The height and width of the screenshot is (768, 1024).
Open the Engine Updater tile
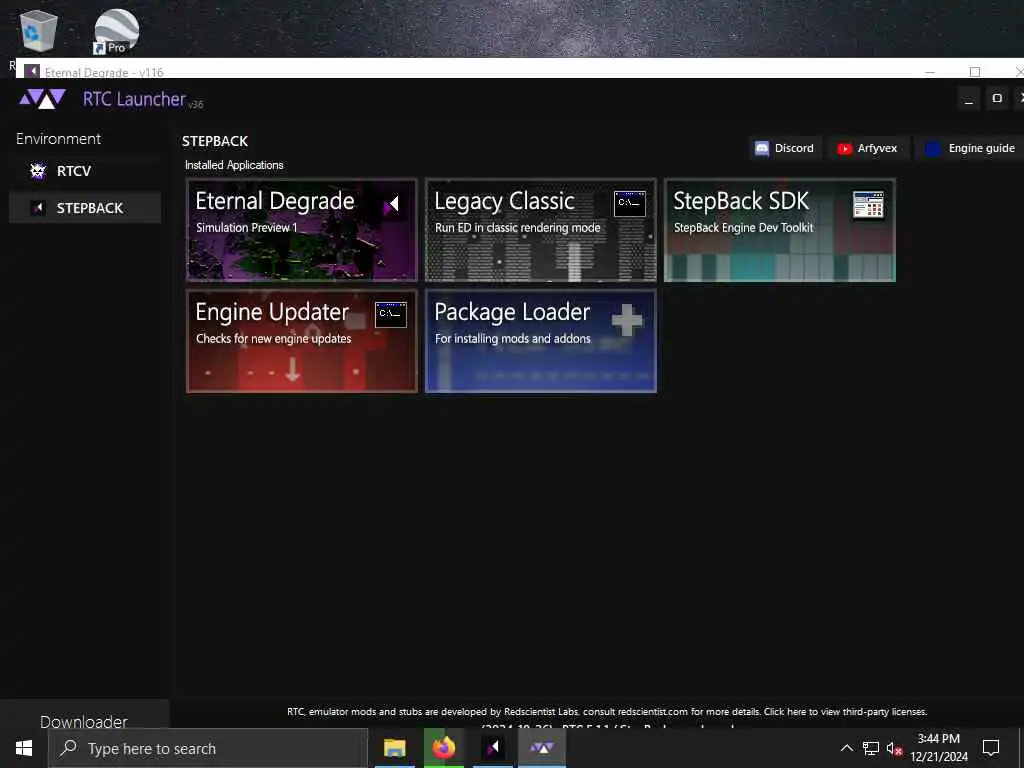click(x=302, y=341)
